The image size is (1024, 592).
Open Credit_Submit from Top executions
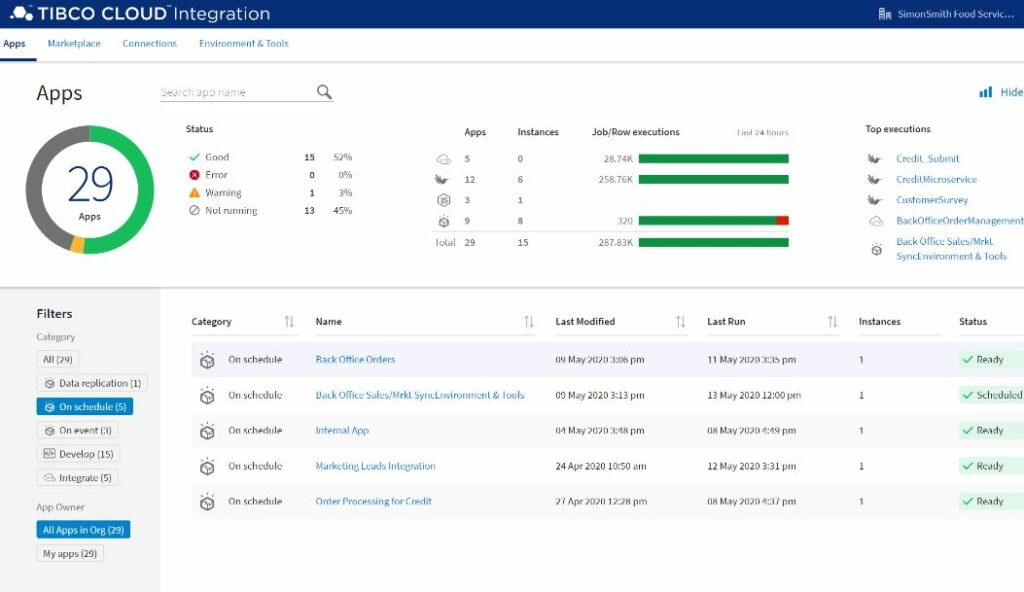pyautogui.click(x=927, y=159)
